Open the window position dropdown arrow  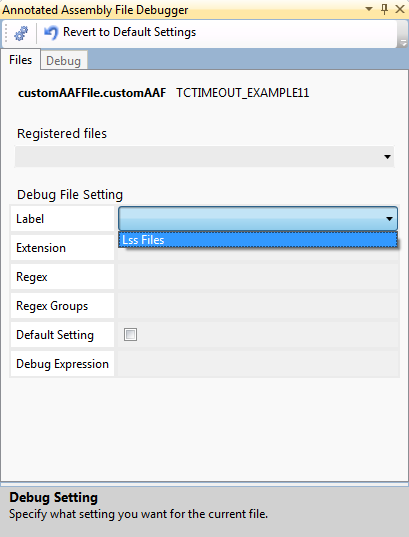[x=369, y=9]
